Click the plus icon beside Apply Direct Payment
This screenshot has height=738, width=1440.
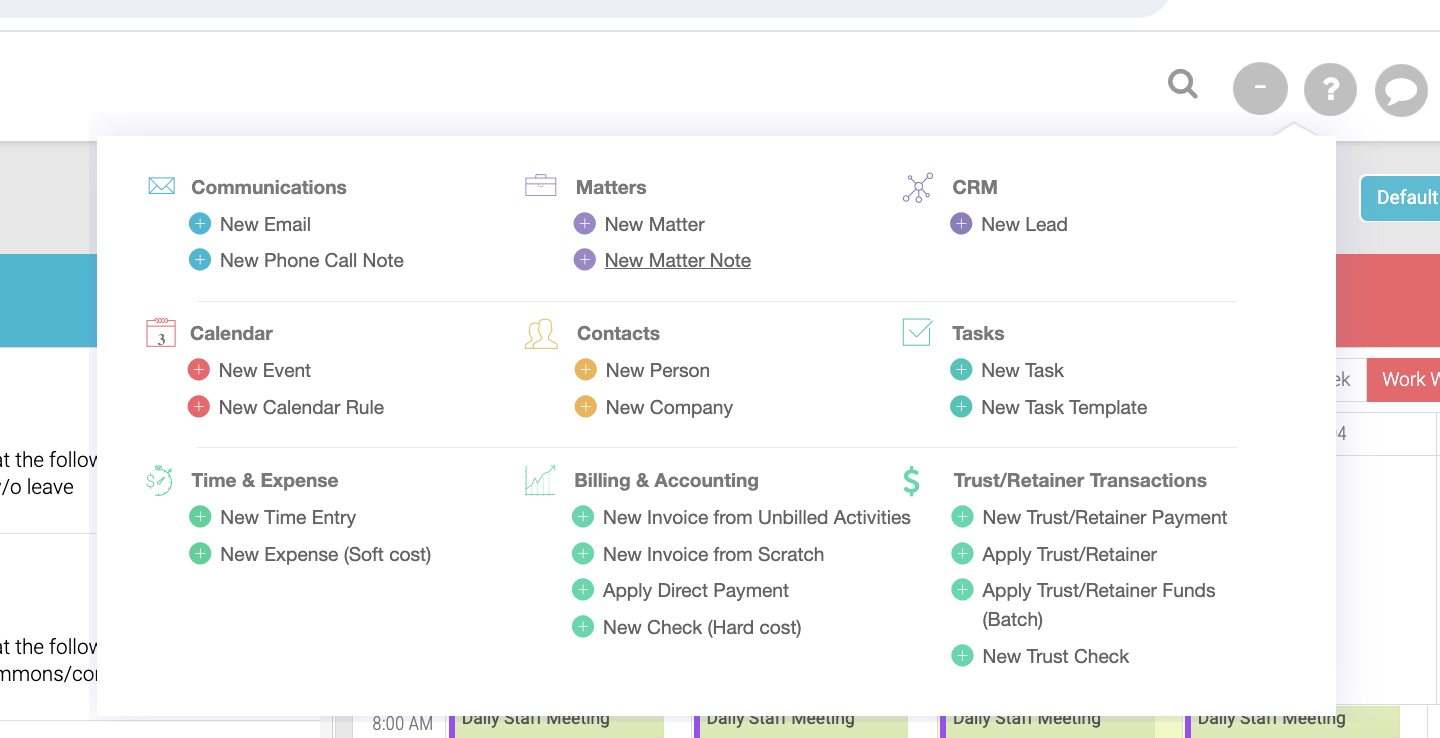coord(583,590)
